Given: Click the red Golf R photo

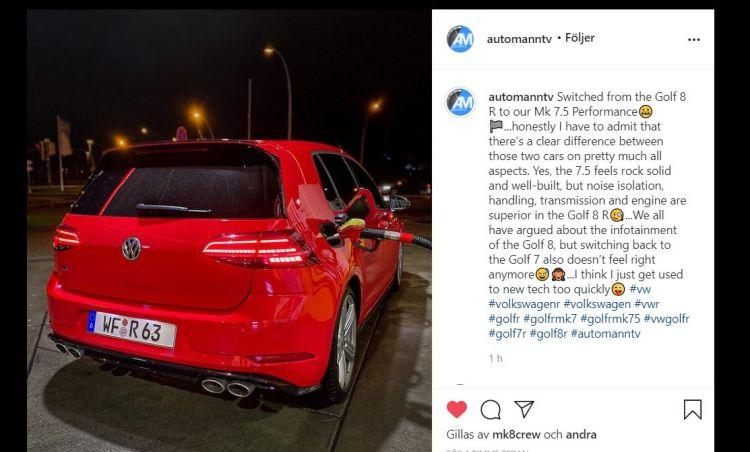Looking at the screenshot, I should [229, 231].
